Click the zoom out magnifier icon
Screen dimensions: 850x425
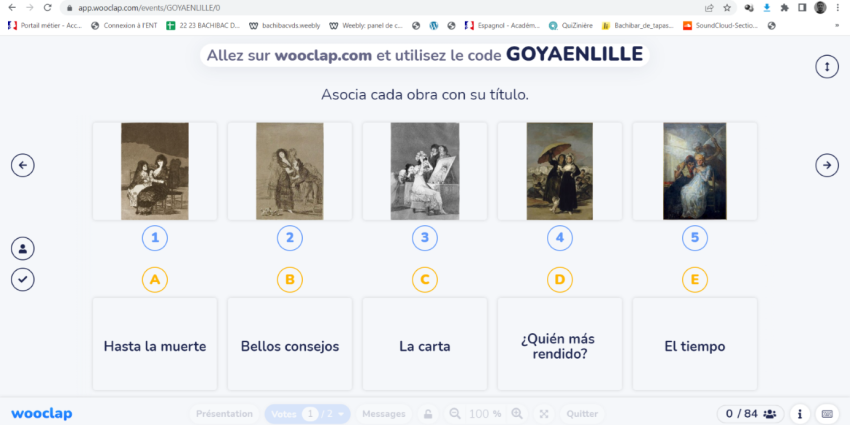[455, 414]
